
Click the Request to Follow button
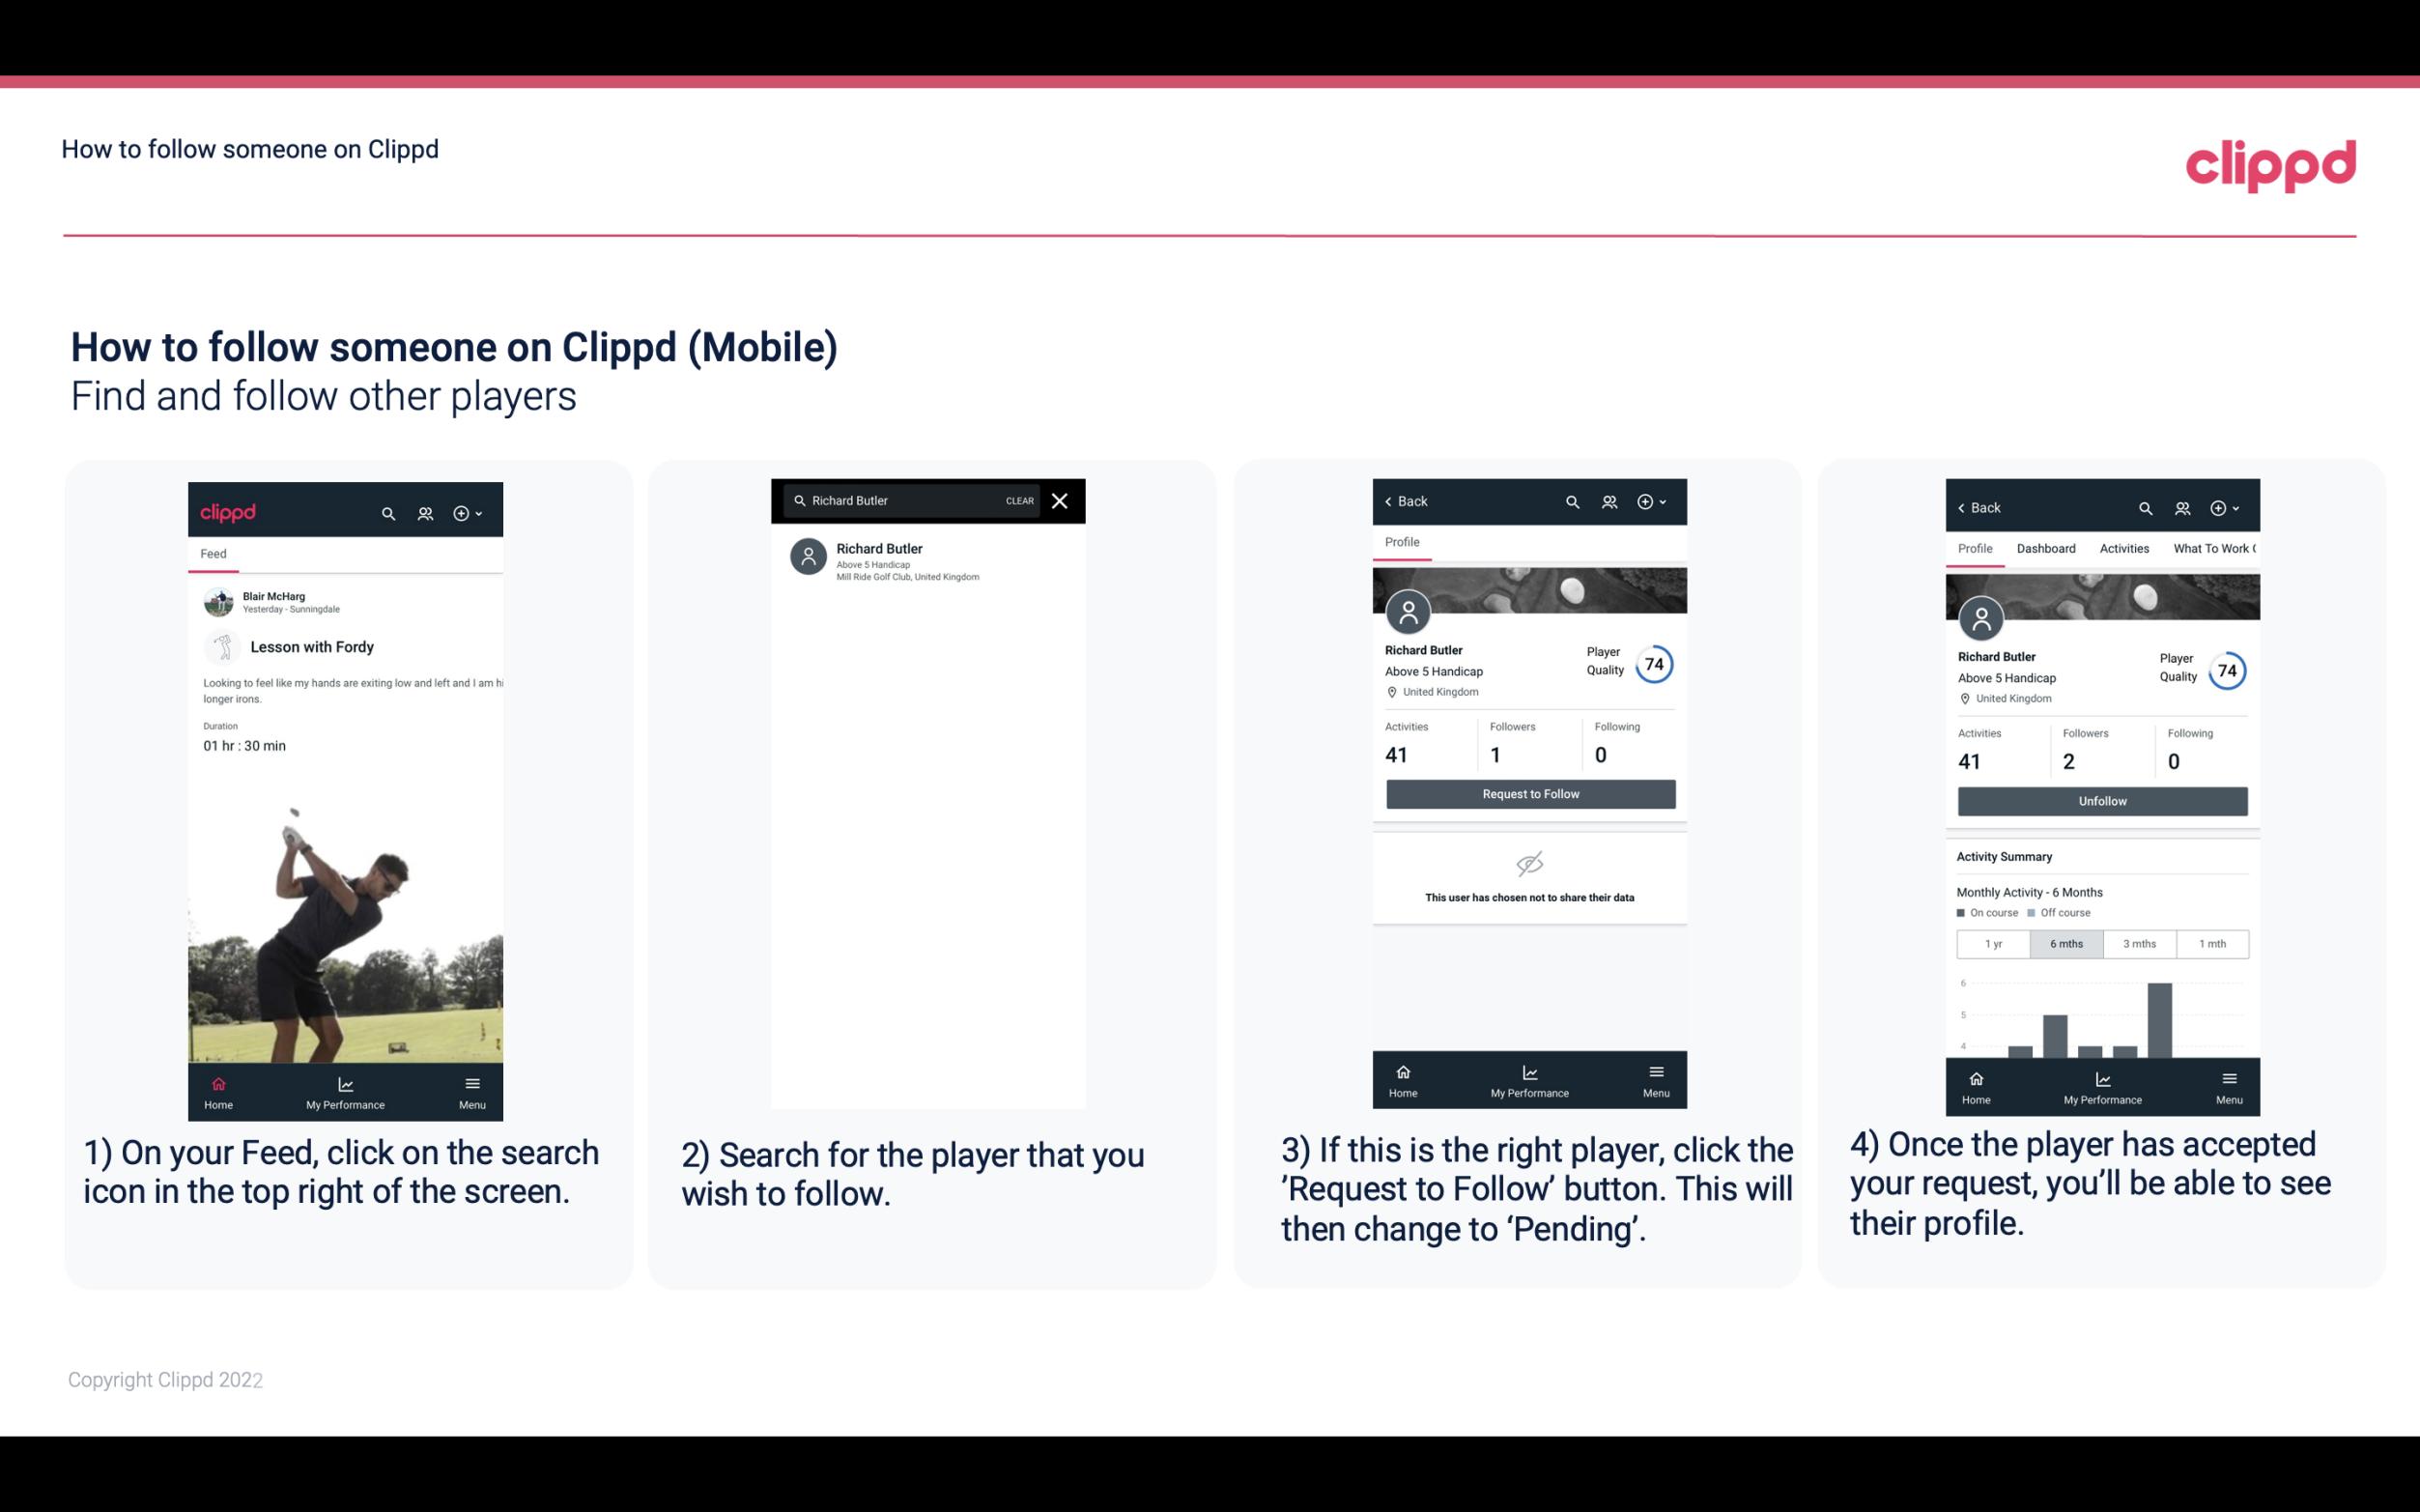tap(1528, 794)
